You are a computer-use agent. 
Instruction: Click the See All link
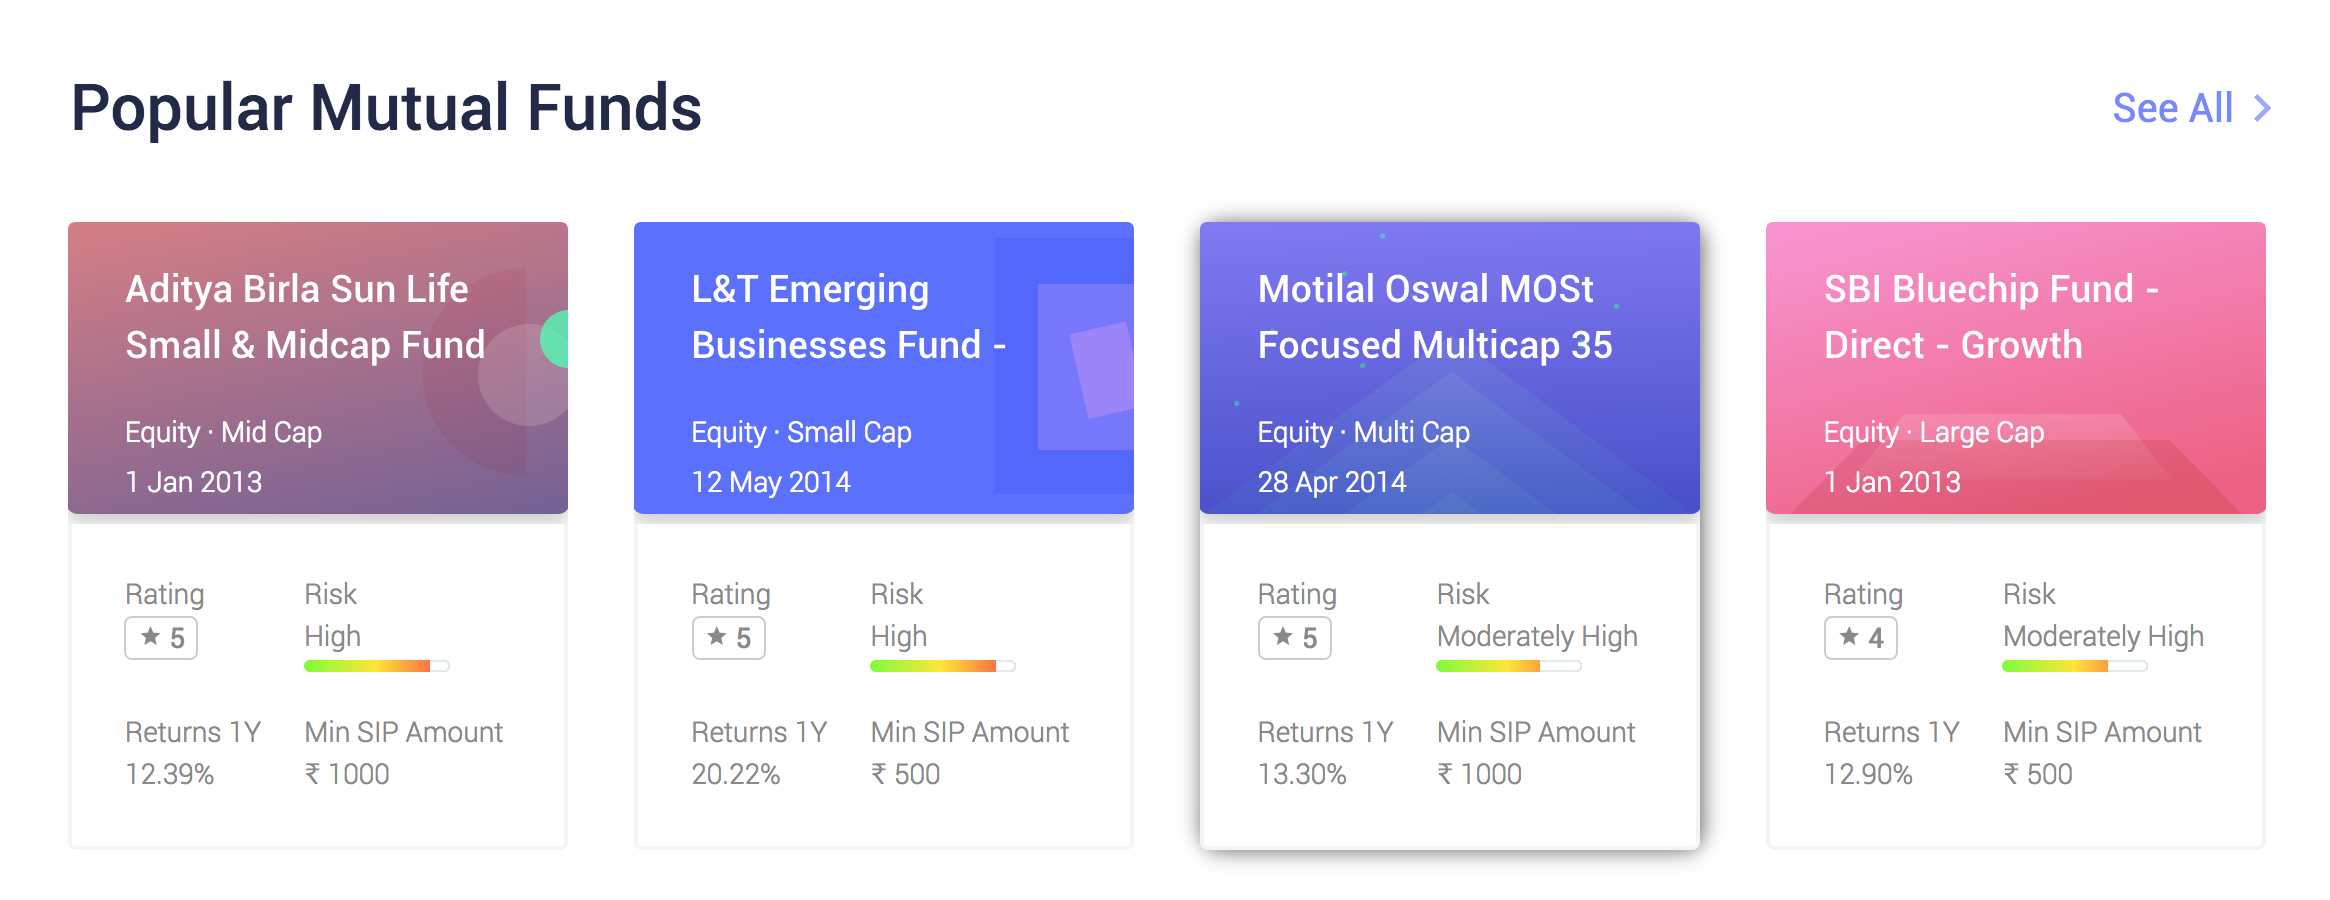point(2172,108)
